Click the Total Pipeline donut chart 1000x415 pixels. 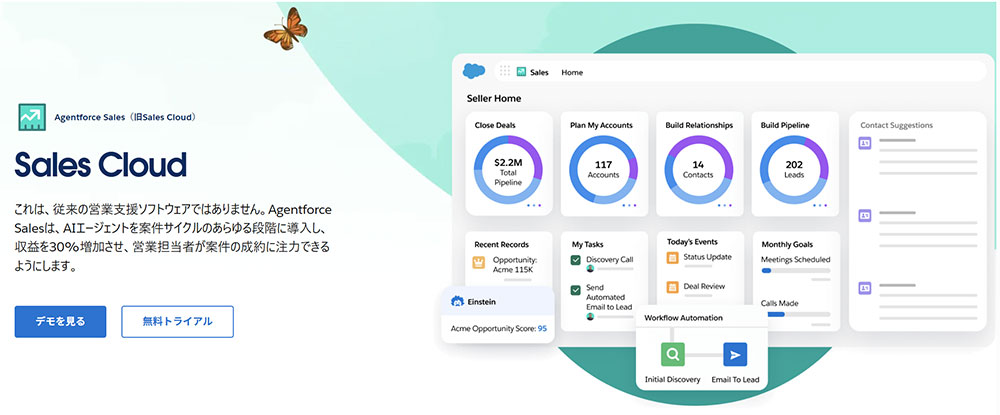pos(507,166)
